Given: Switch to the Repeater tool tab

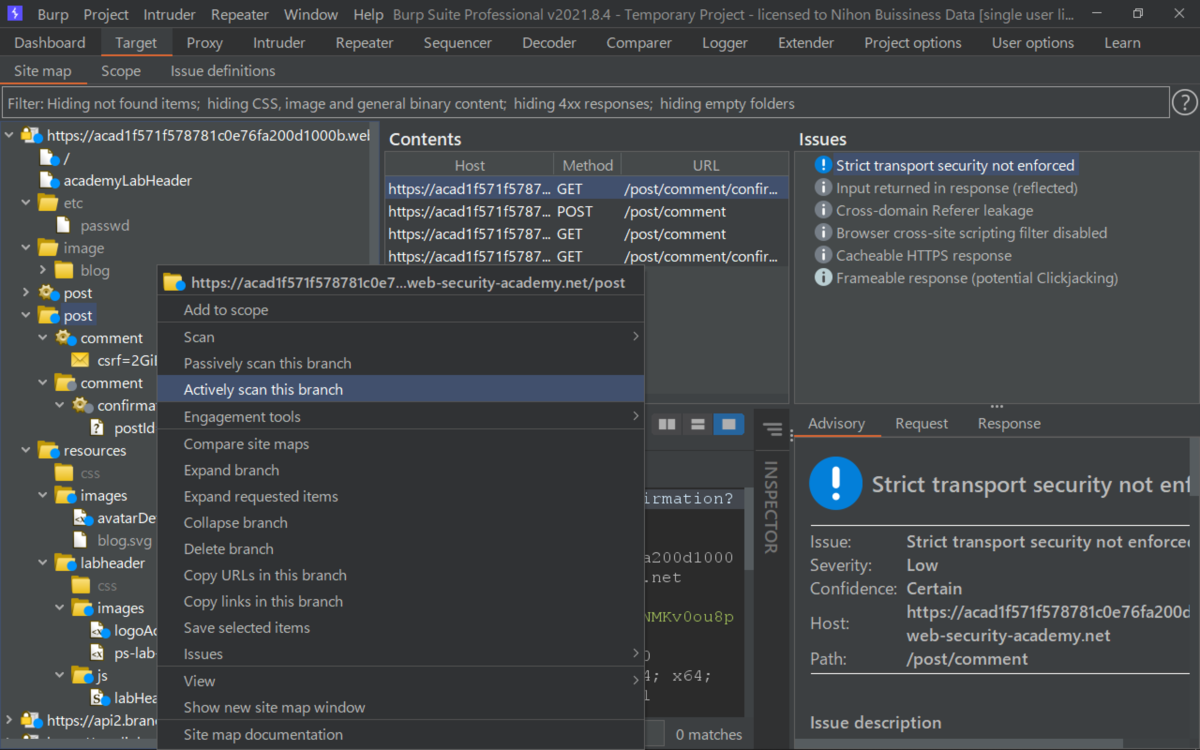Looking at the screenshot, I should pos(364,43).
